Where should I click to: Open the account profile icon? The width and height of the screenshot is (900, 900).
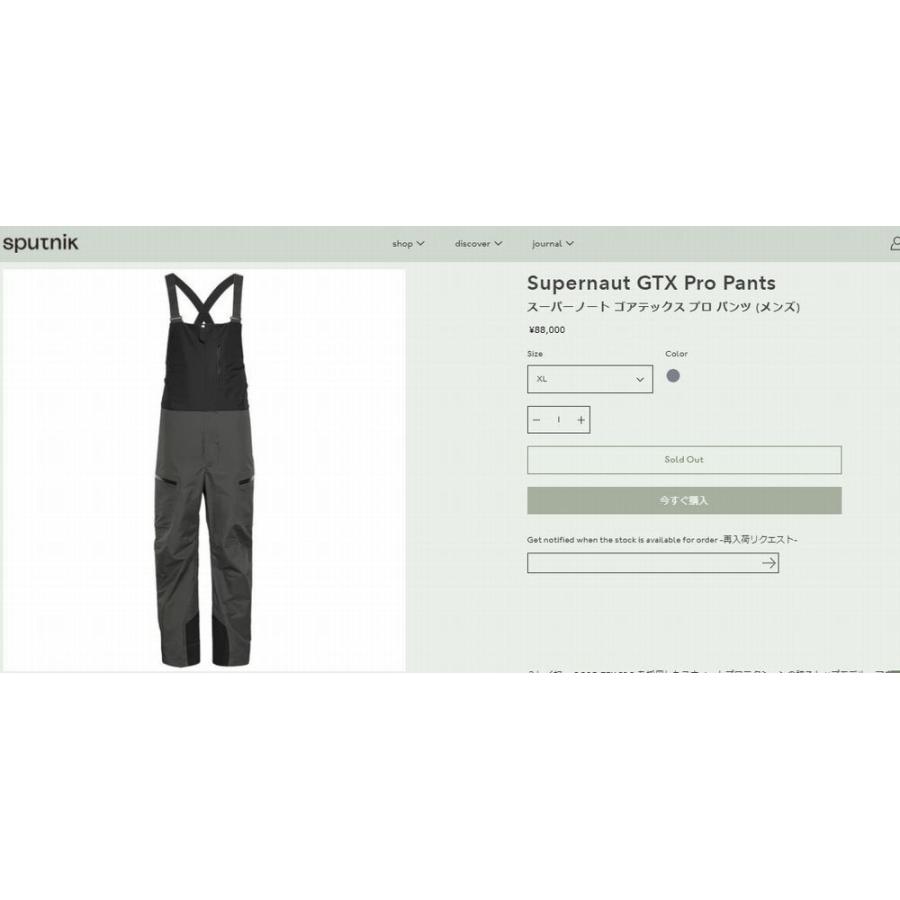click(895, 243)
